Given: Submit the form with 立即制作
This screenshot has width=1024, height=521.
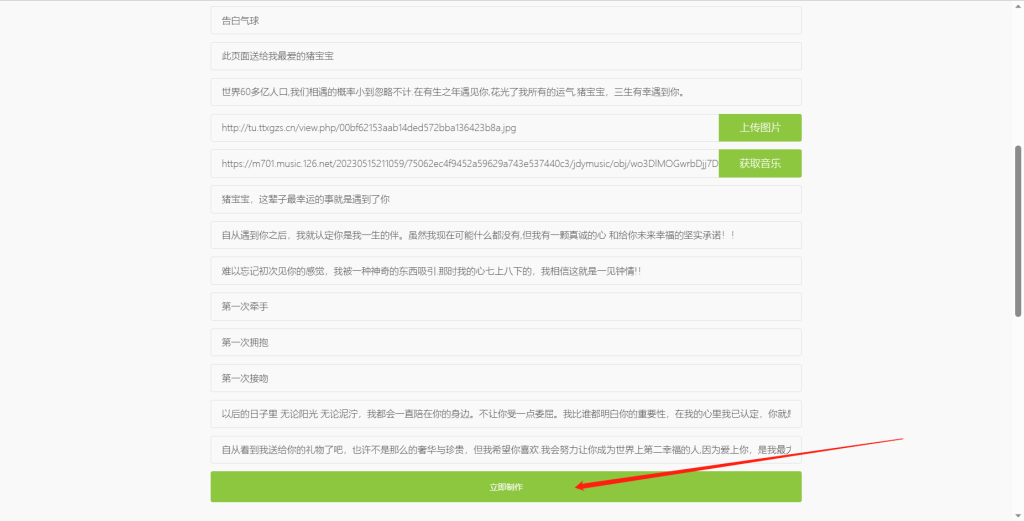Looking at the screenshot, I should (x=505, y=487).
